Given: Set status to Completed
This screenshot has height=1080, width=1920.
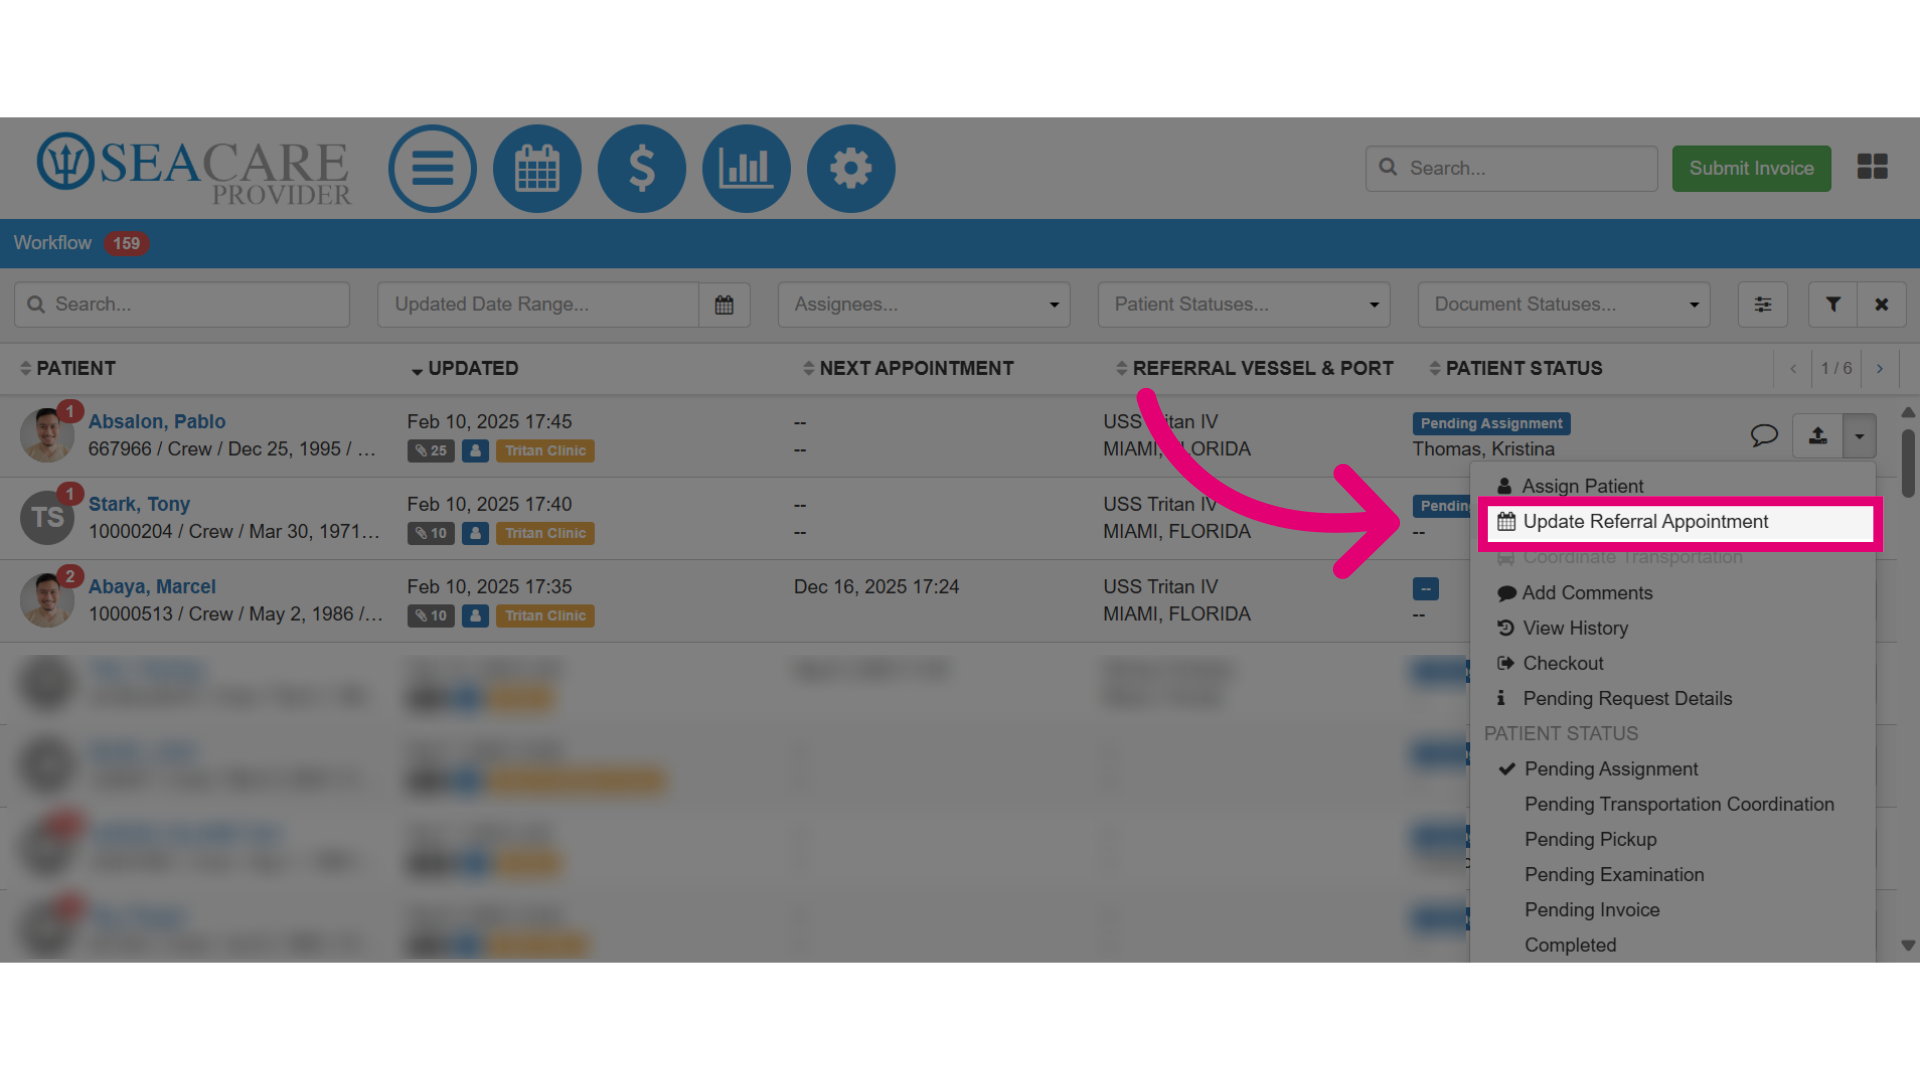Looking at the screenshot, I should 1672,945.
